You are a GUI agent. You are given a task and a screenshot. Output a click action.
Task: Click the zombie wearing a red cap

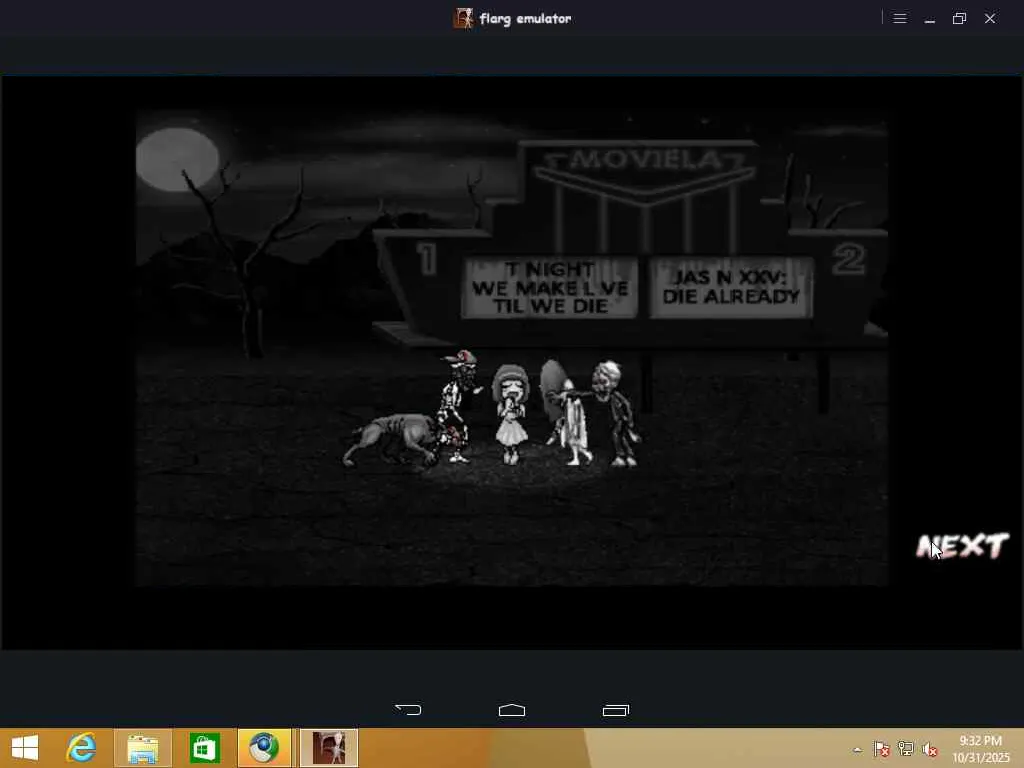(x=459, y=406)
